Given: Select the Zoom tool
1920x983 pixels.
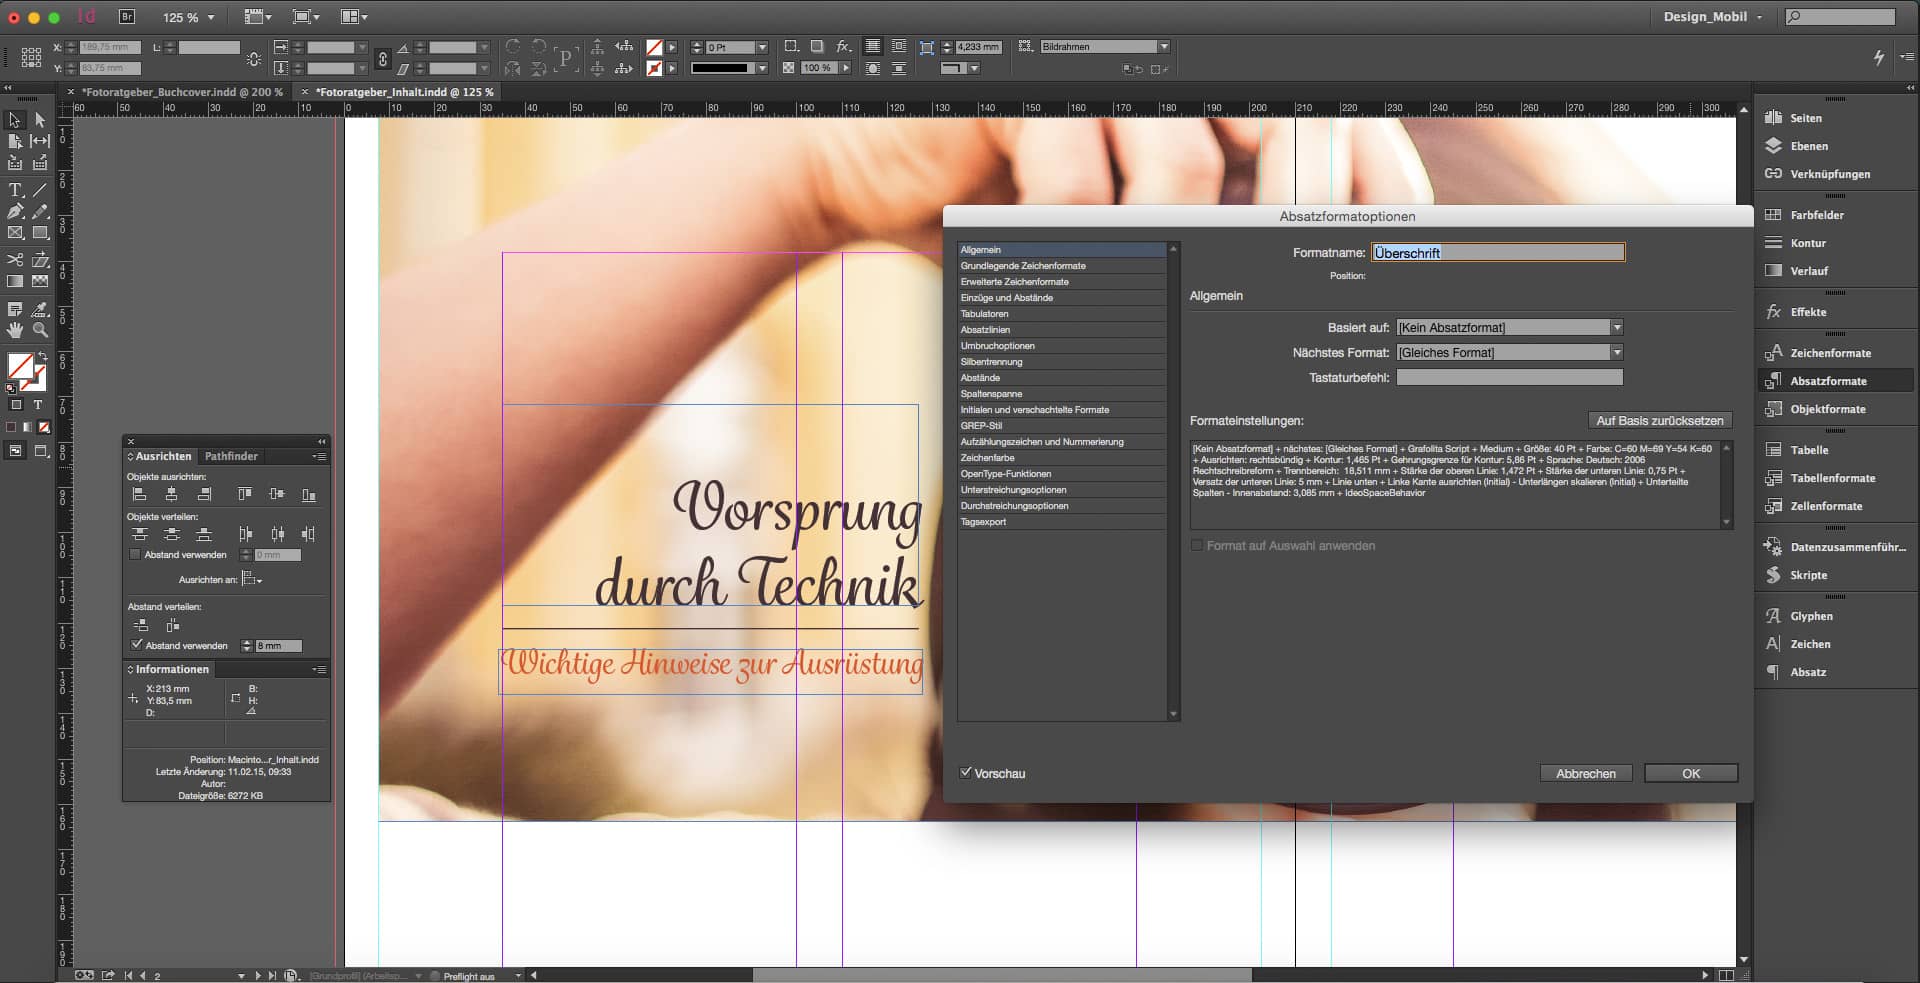Looking at the screenshot, I should click(x=40, y=330).
